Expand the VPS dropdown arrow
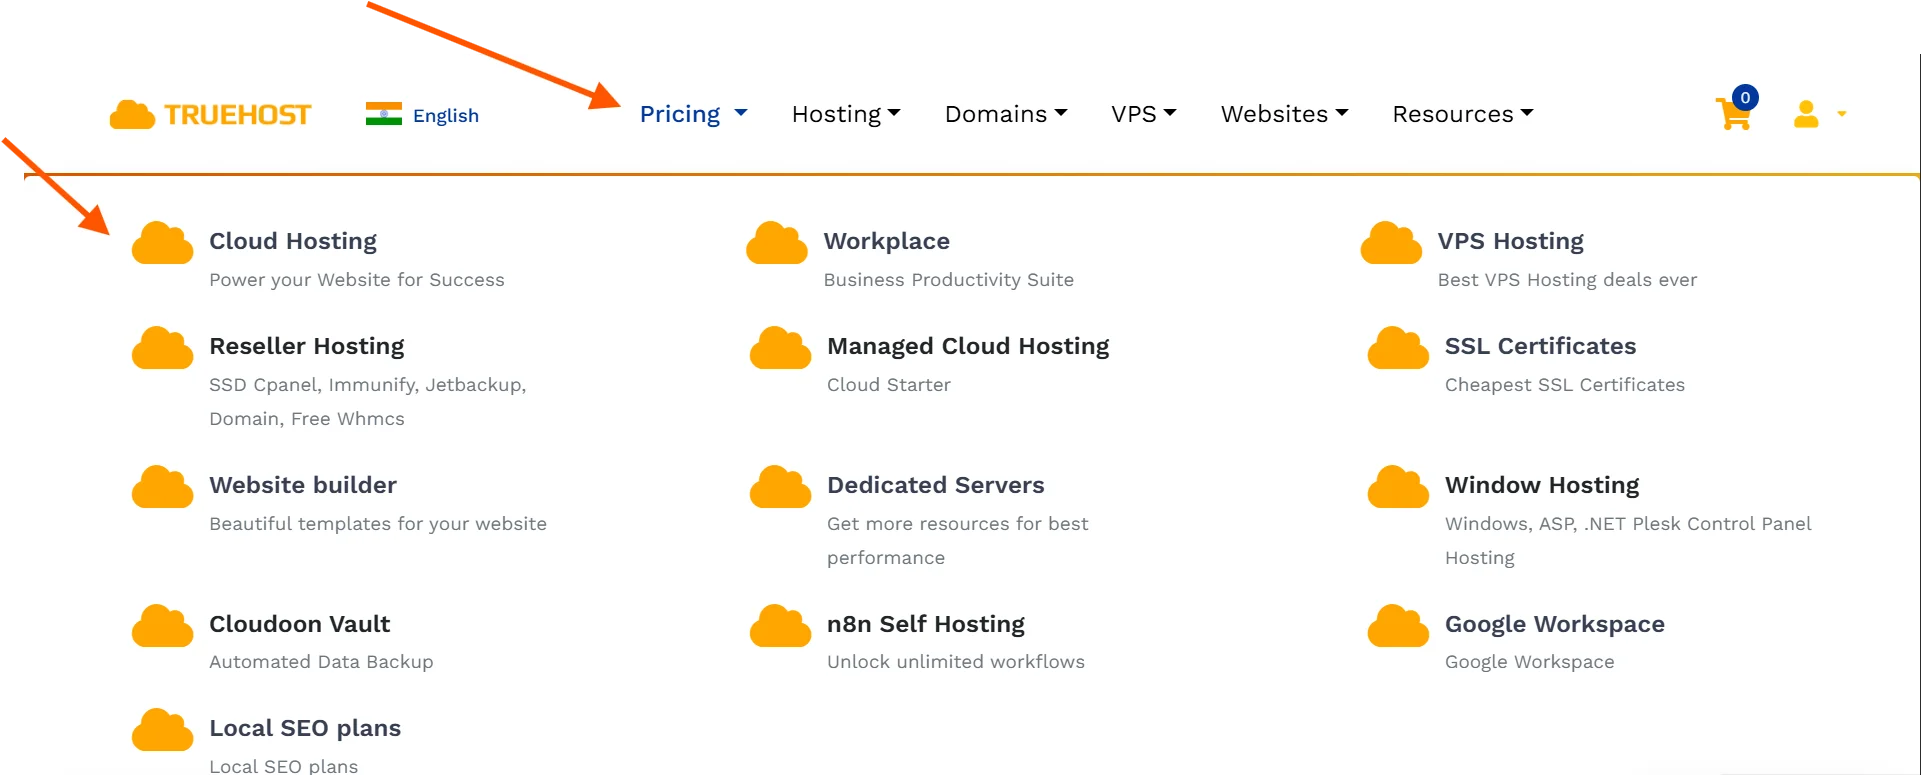 [1170, 113]
